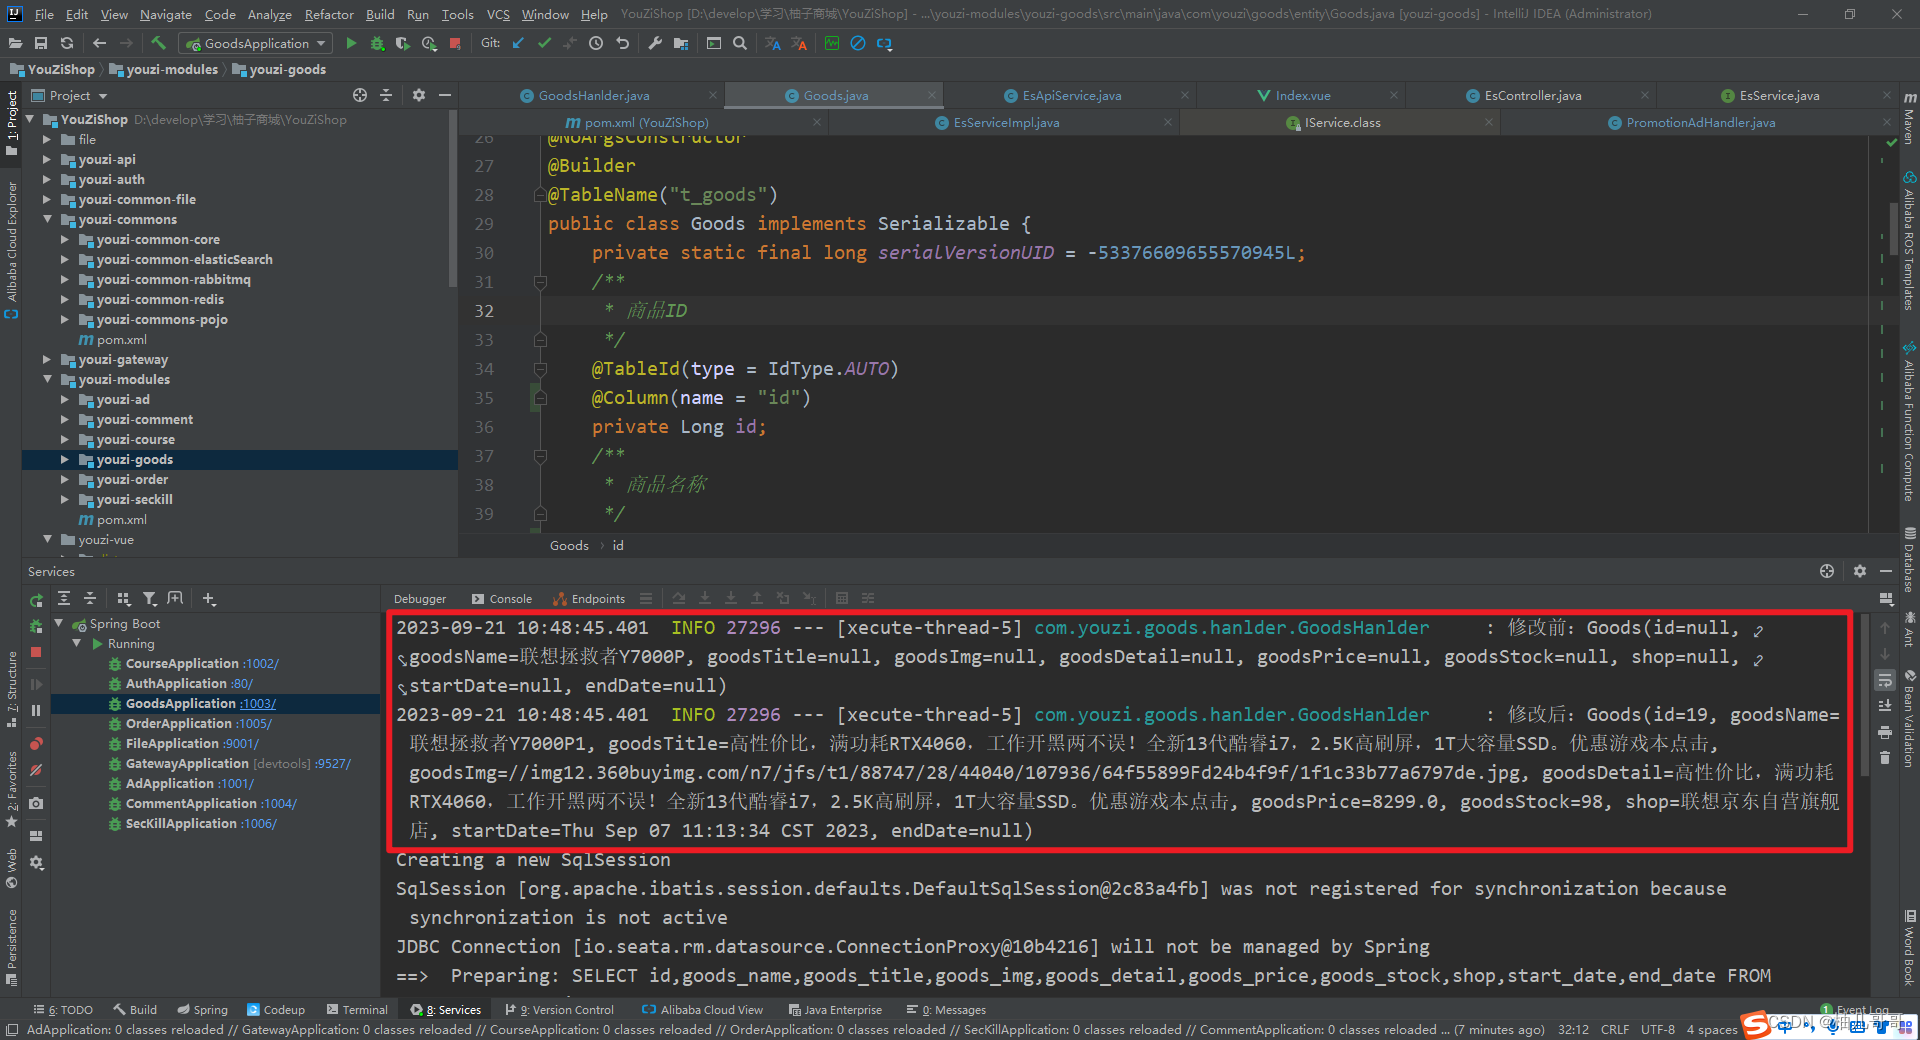Click the Save All disk icon
The width and height of the screenshot is (1920, 1040).
(x=41, y=43)
